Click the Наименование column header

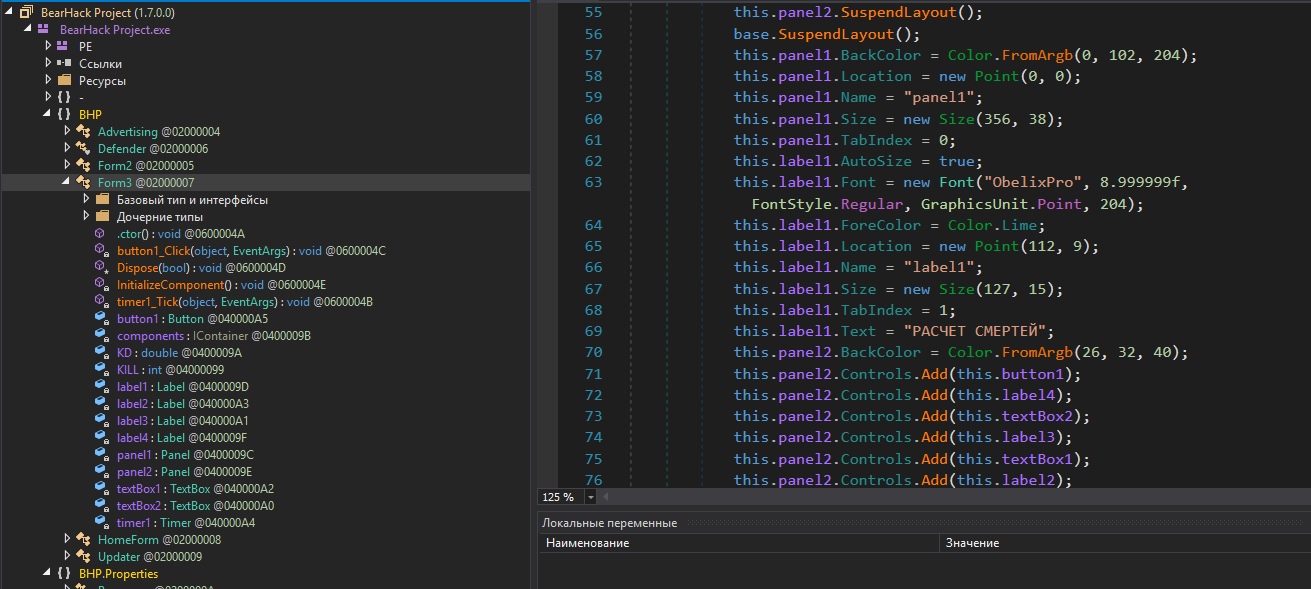tap(585, 543)
